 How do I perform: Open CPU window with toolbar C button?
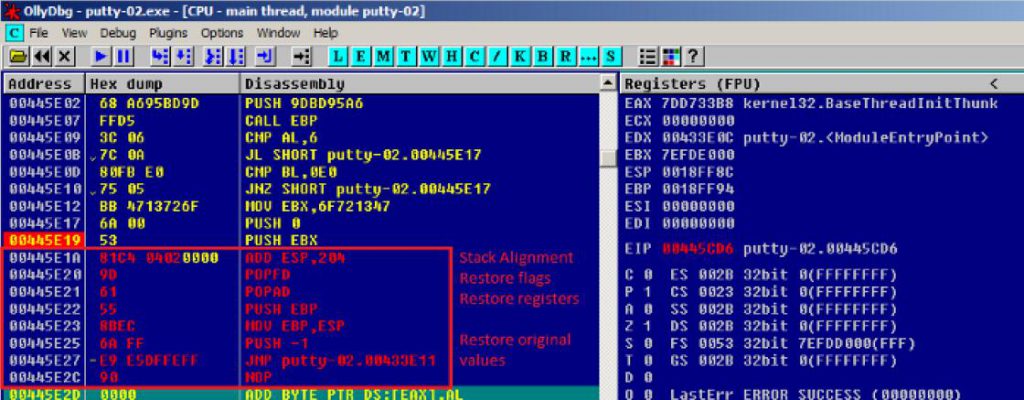(x=473, y=57)
